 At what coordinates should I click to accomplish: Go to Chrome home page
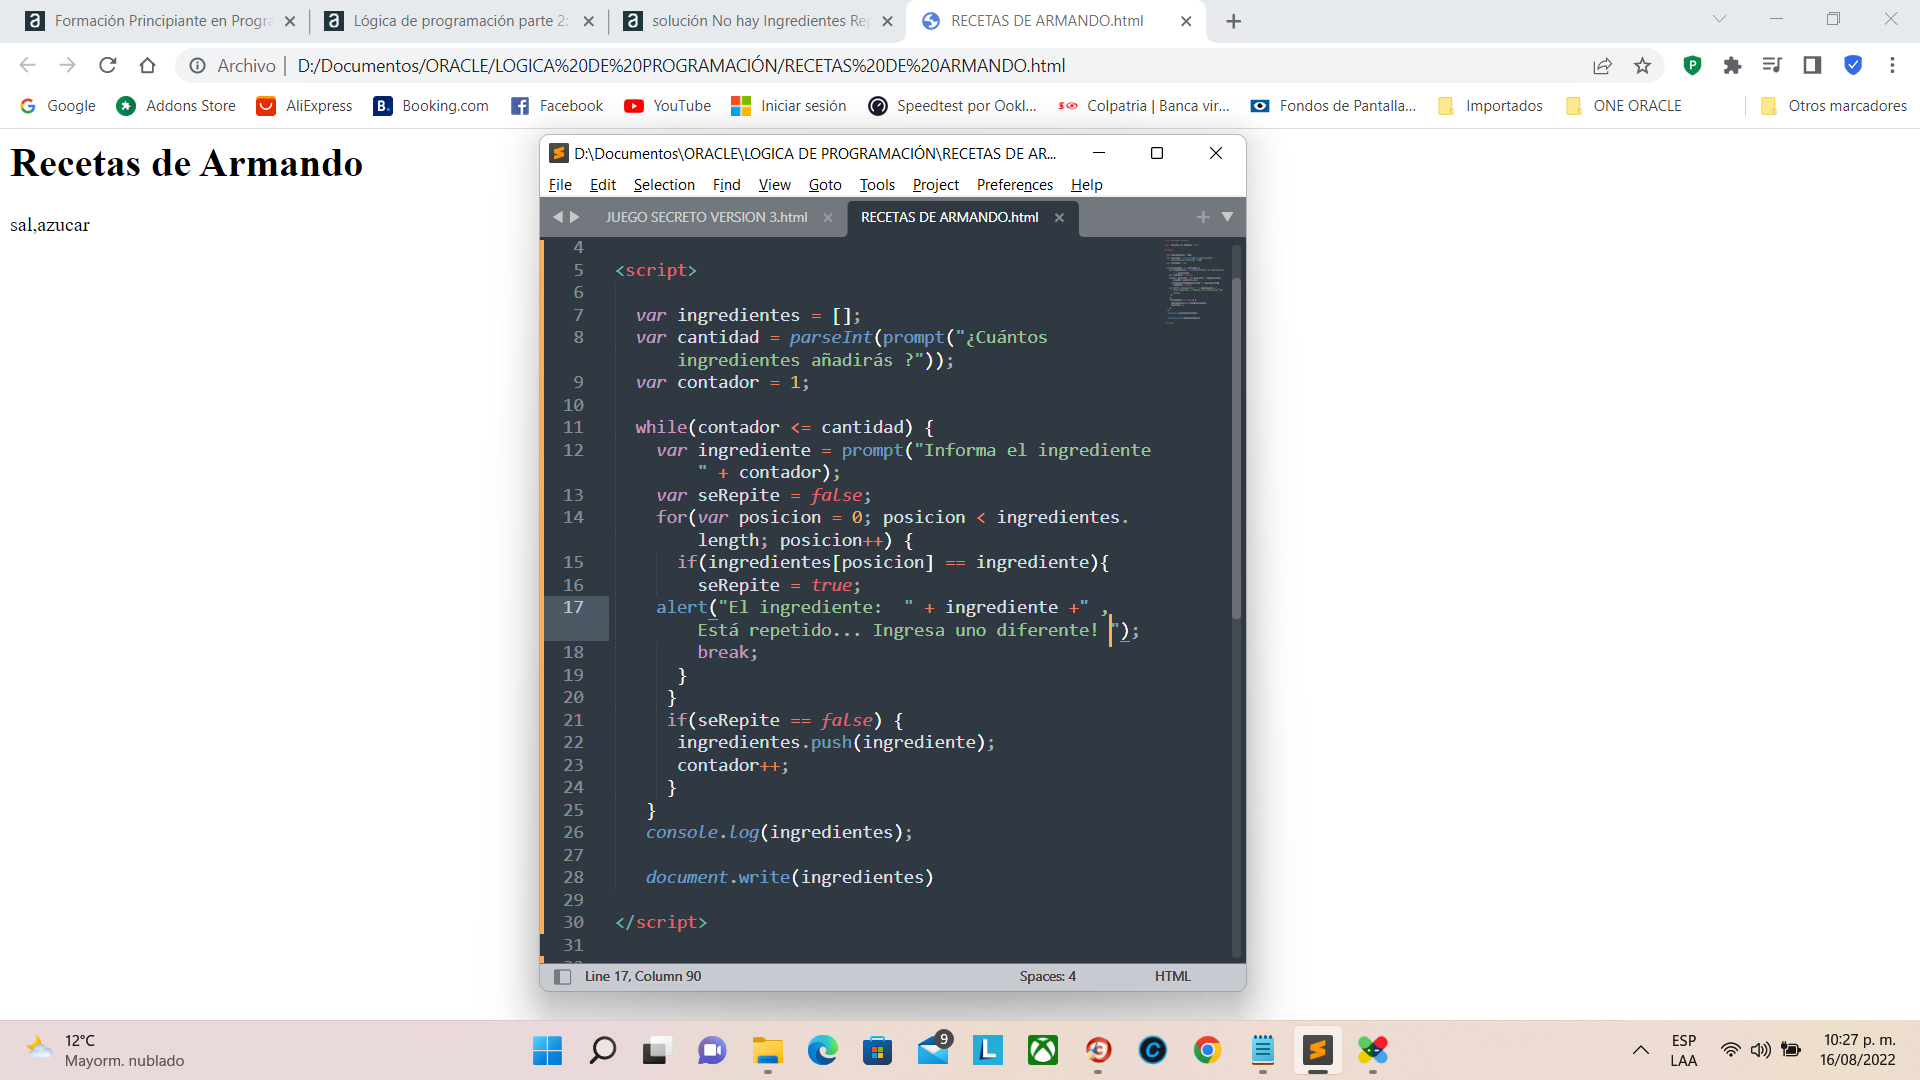point(148,66)
